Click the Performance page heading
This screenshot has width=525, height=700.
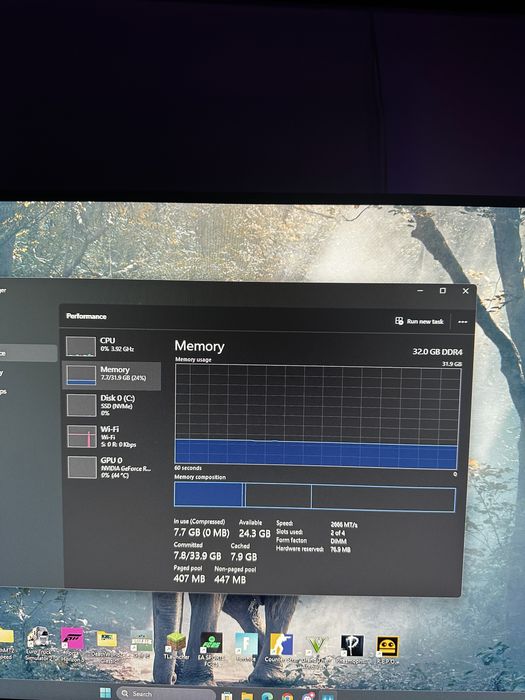click(86, 316)
